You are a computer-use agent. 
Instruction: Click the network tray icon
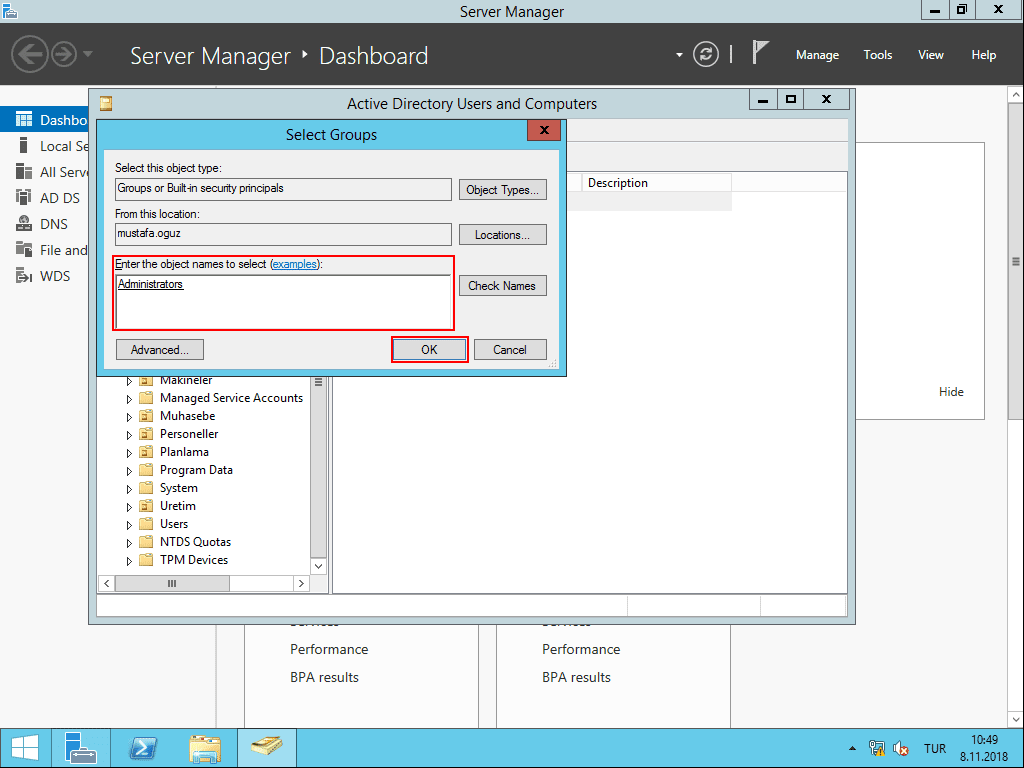coord(876,748)
